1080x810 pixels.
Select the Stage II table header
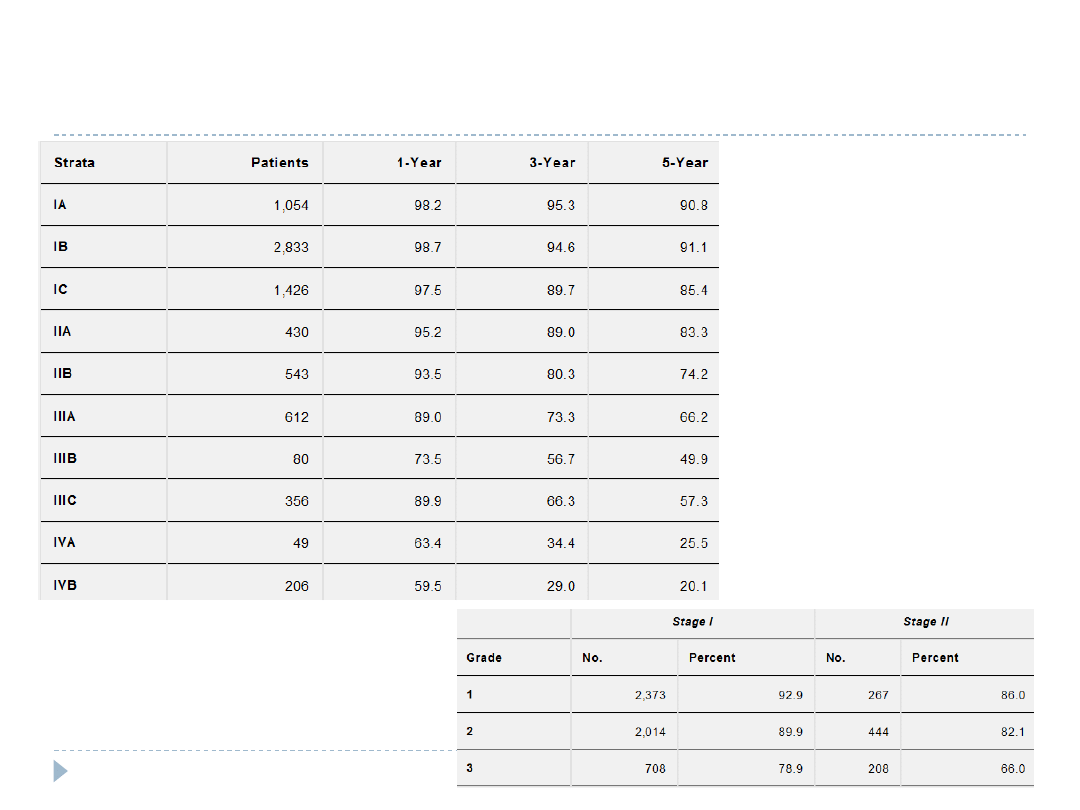[925, 622]
